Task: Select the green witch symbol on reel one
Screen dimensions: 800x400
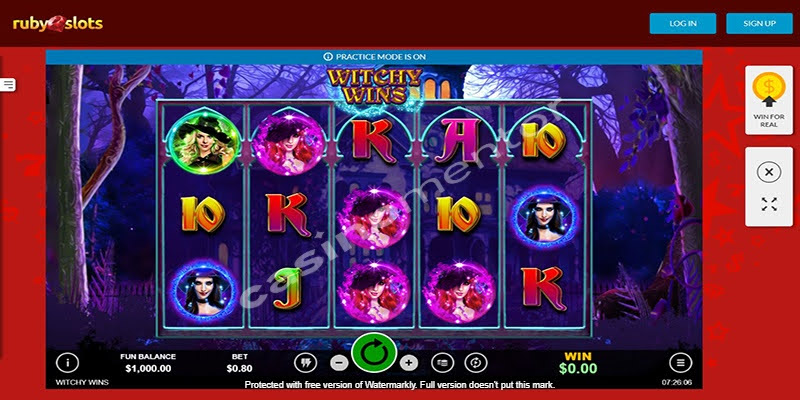Action: coord(204,142)
